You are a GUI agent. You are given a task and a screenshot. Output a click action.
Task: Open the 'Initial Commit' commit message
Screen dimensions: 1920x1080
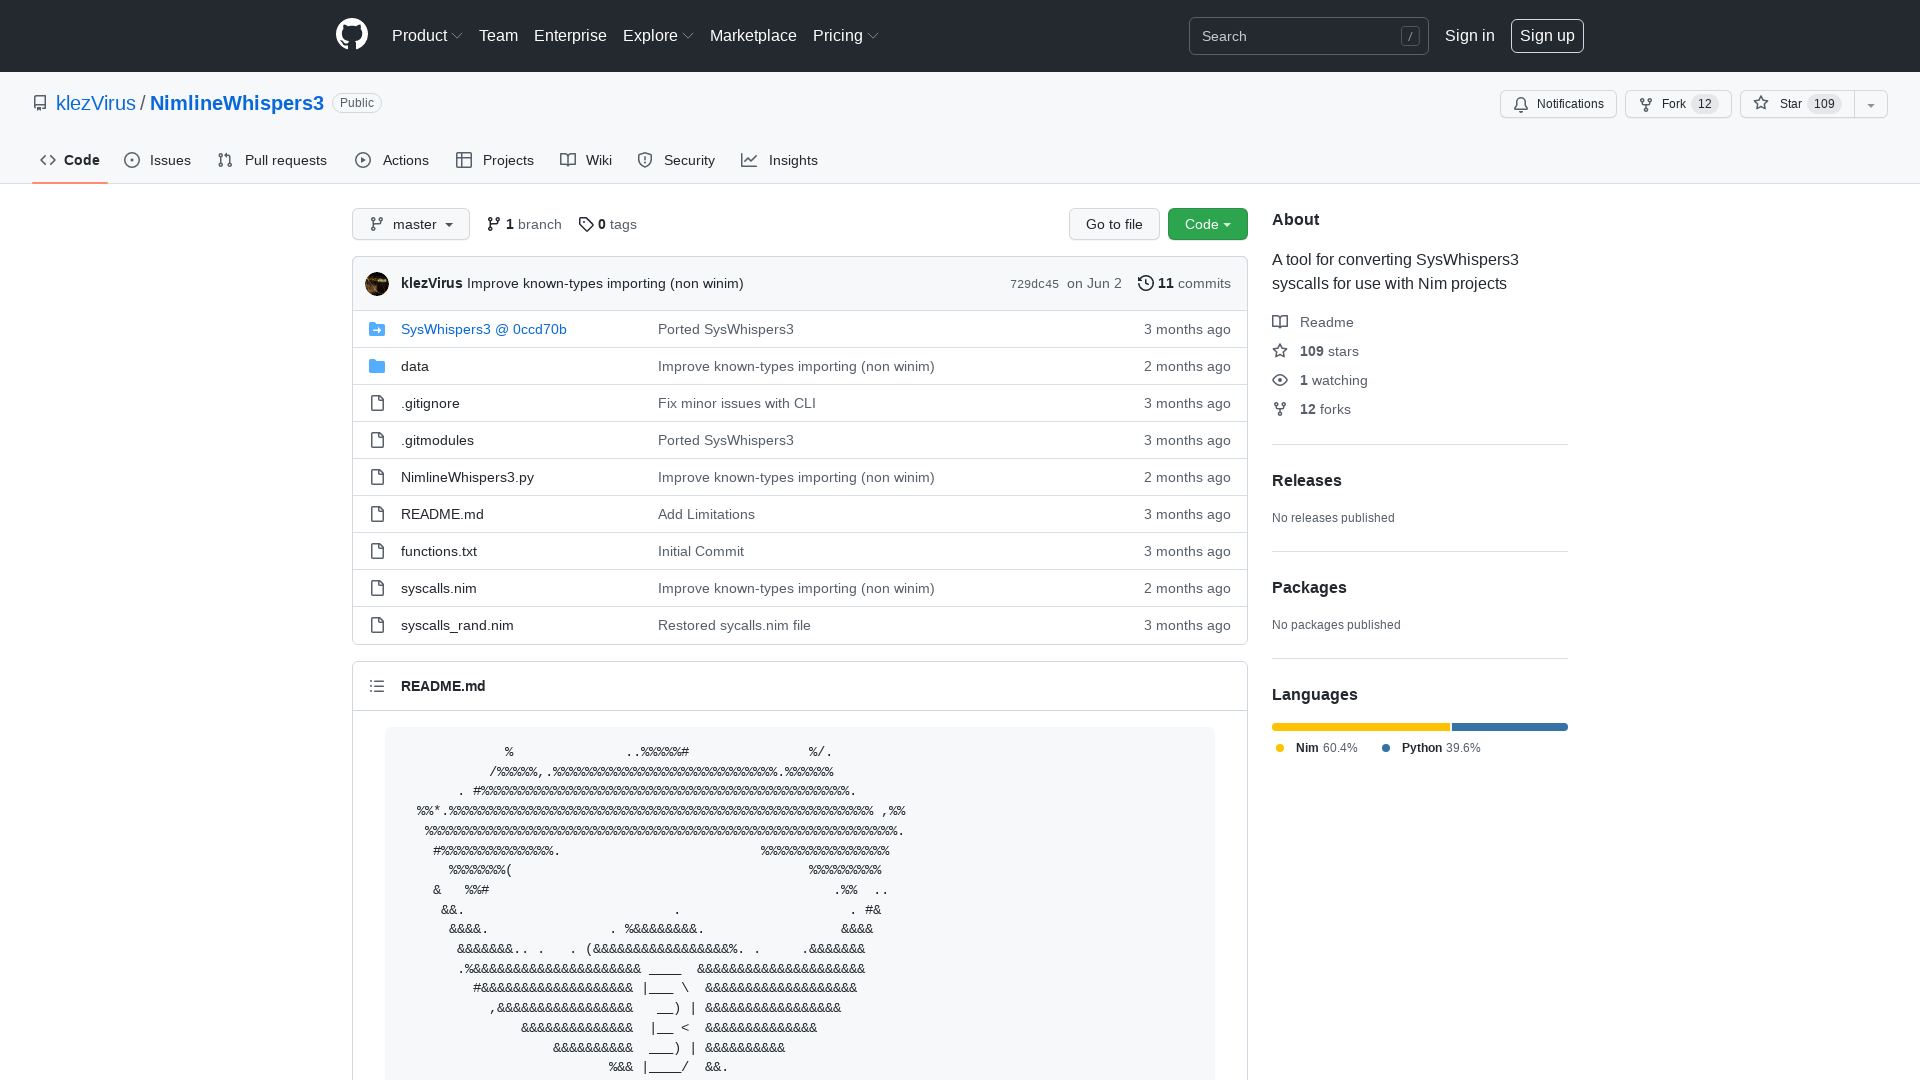pyautogui.click(x=701, y=551)
